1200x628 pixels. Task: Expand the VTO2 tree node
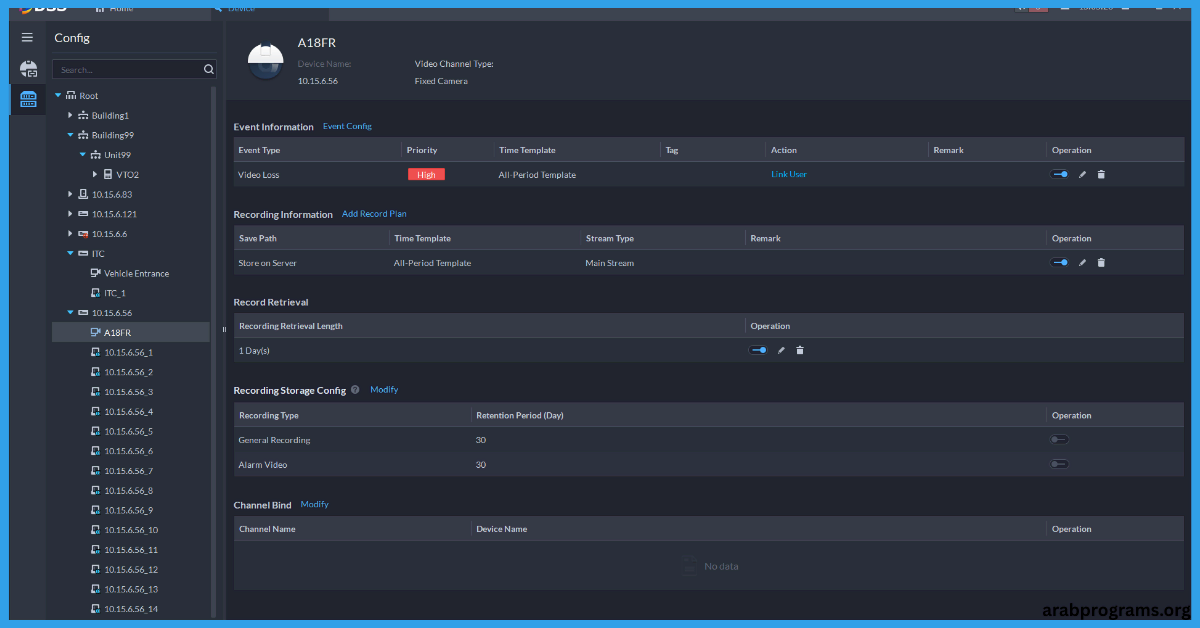pyautogui.click(x=95, y=175)
